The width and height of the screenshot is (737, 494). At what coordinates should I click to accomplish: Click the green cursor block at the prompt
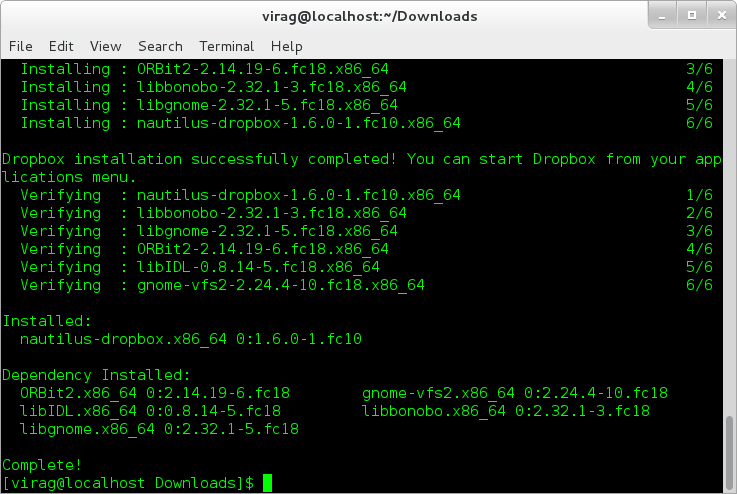pos(267,483)
